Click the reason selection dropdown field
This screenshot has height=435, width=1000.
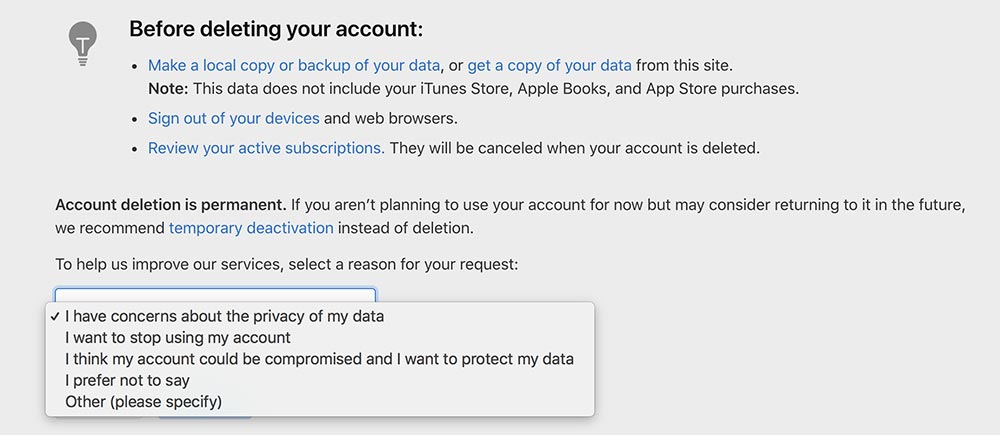click(x=216, y=295)
